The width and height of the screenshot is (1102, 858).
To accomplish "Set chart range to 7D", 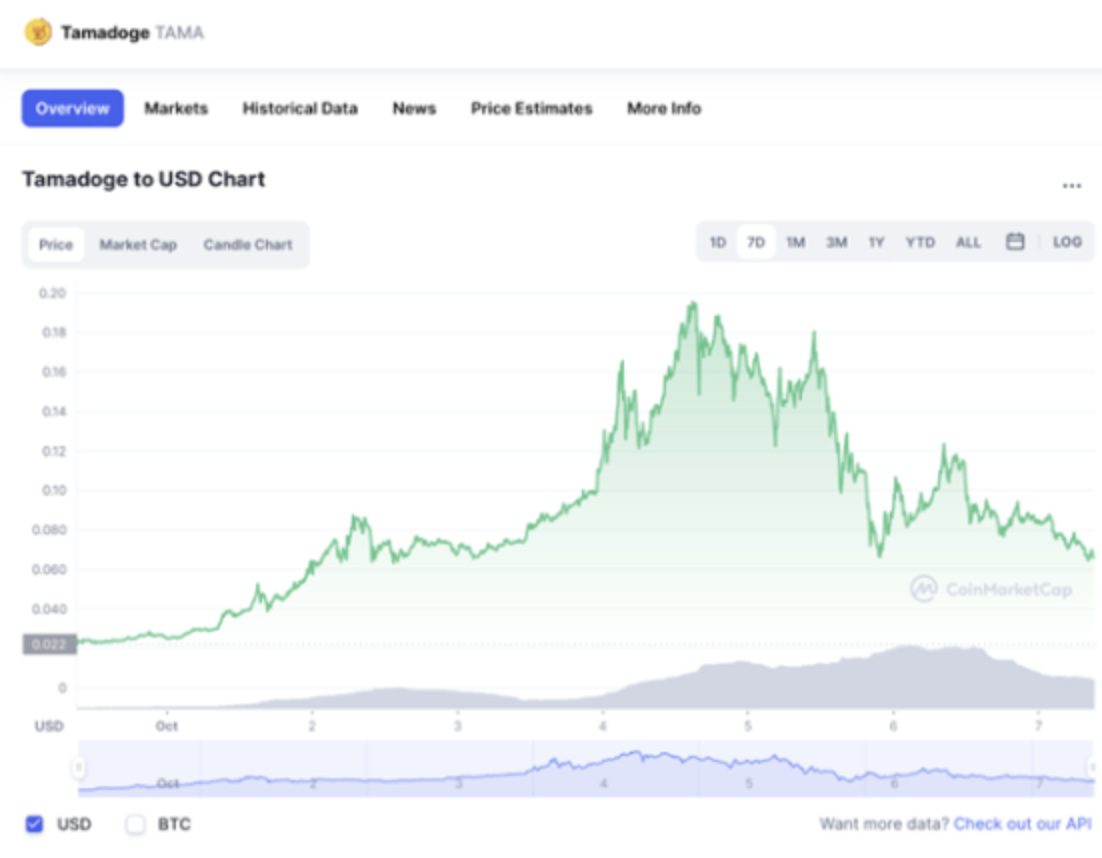I will coord(756,242).
